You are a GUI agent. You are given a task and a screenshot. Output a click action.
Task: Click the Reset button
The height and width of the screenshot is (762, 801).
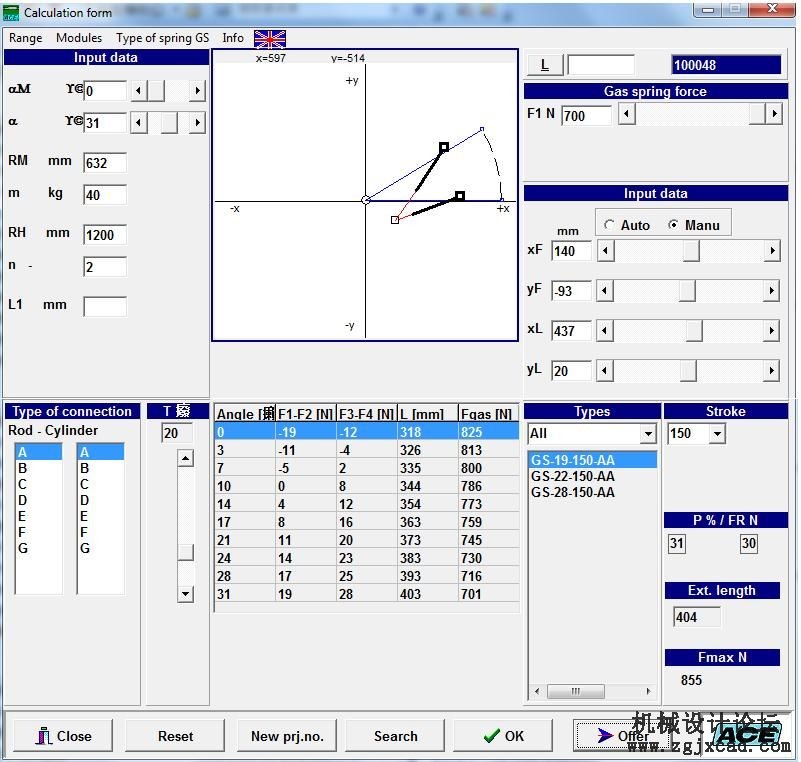175,735
